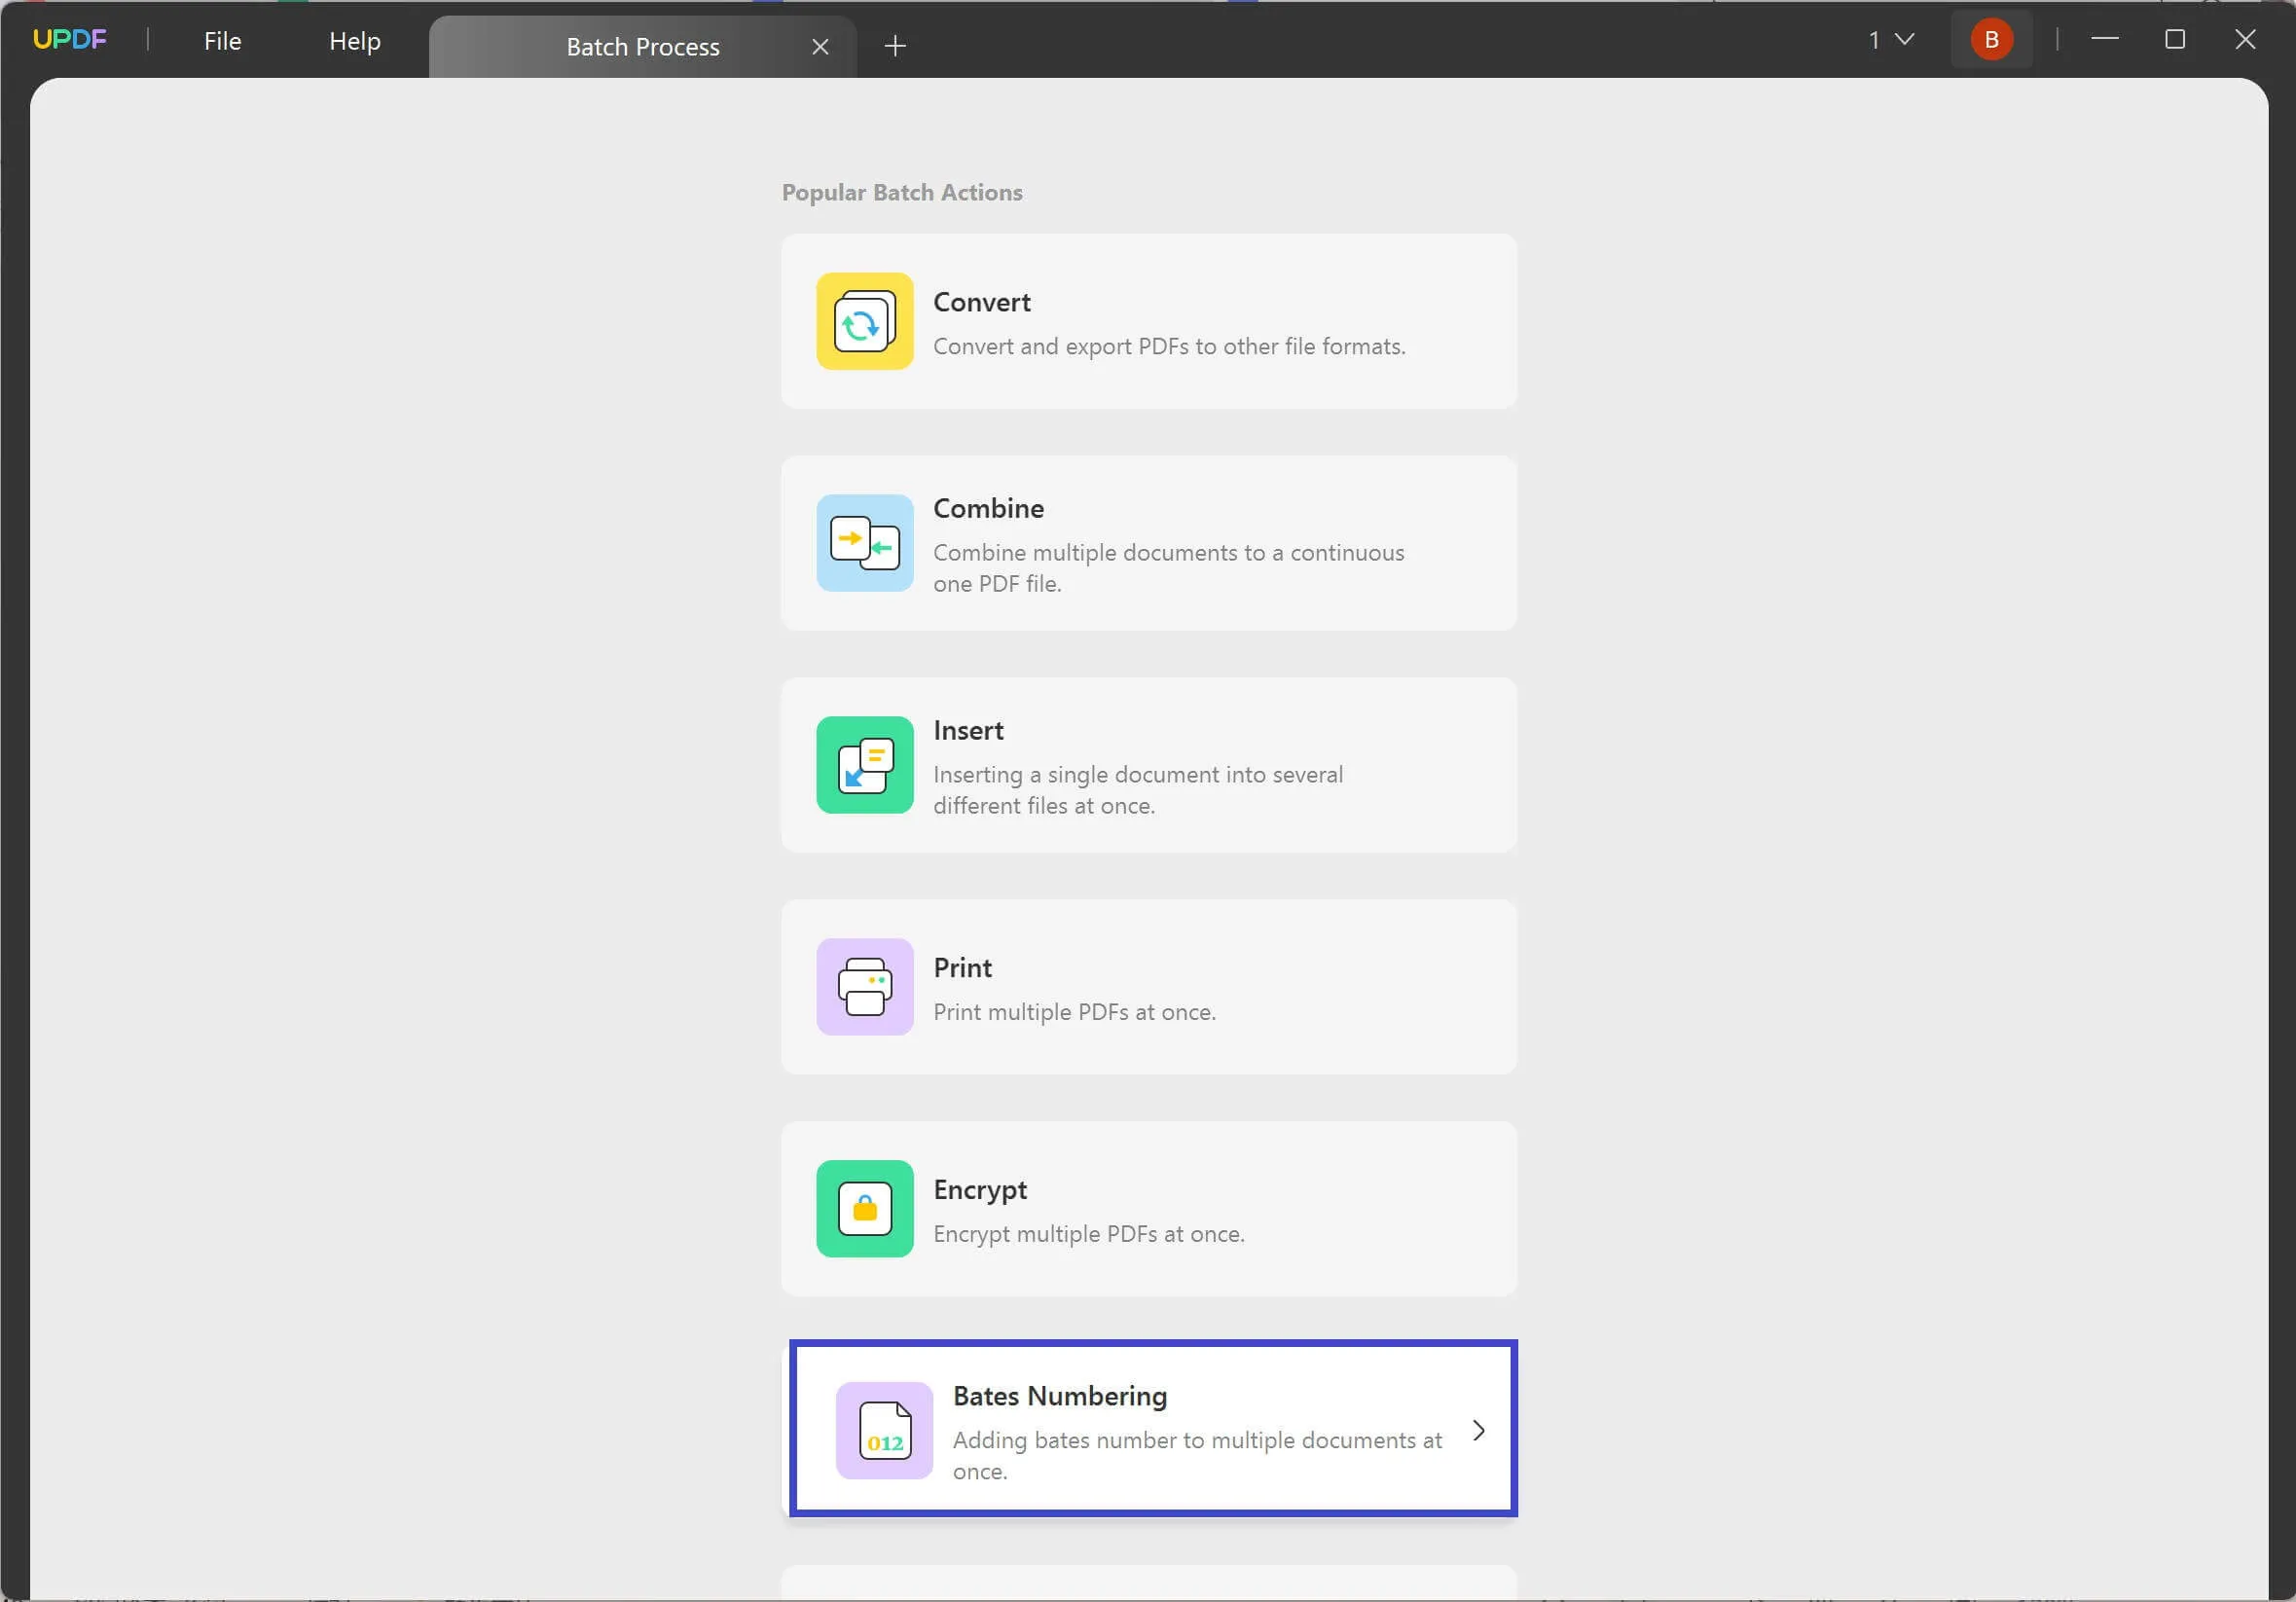
Task: Click the Bates Numbering action button
Action: click(1149, 1429)
